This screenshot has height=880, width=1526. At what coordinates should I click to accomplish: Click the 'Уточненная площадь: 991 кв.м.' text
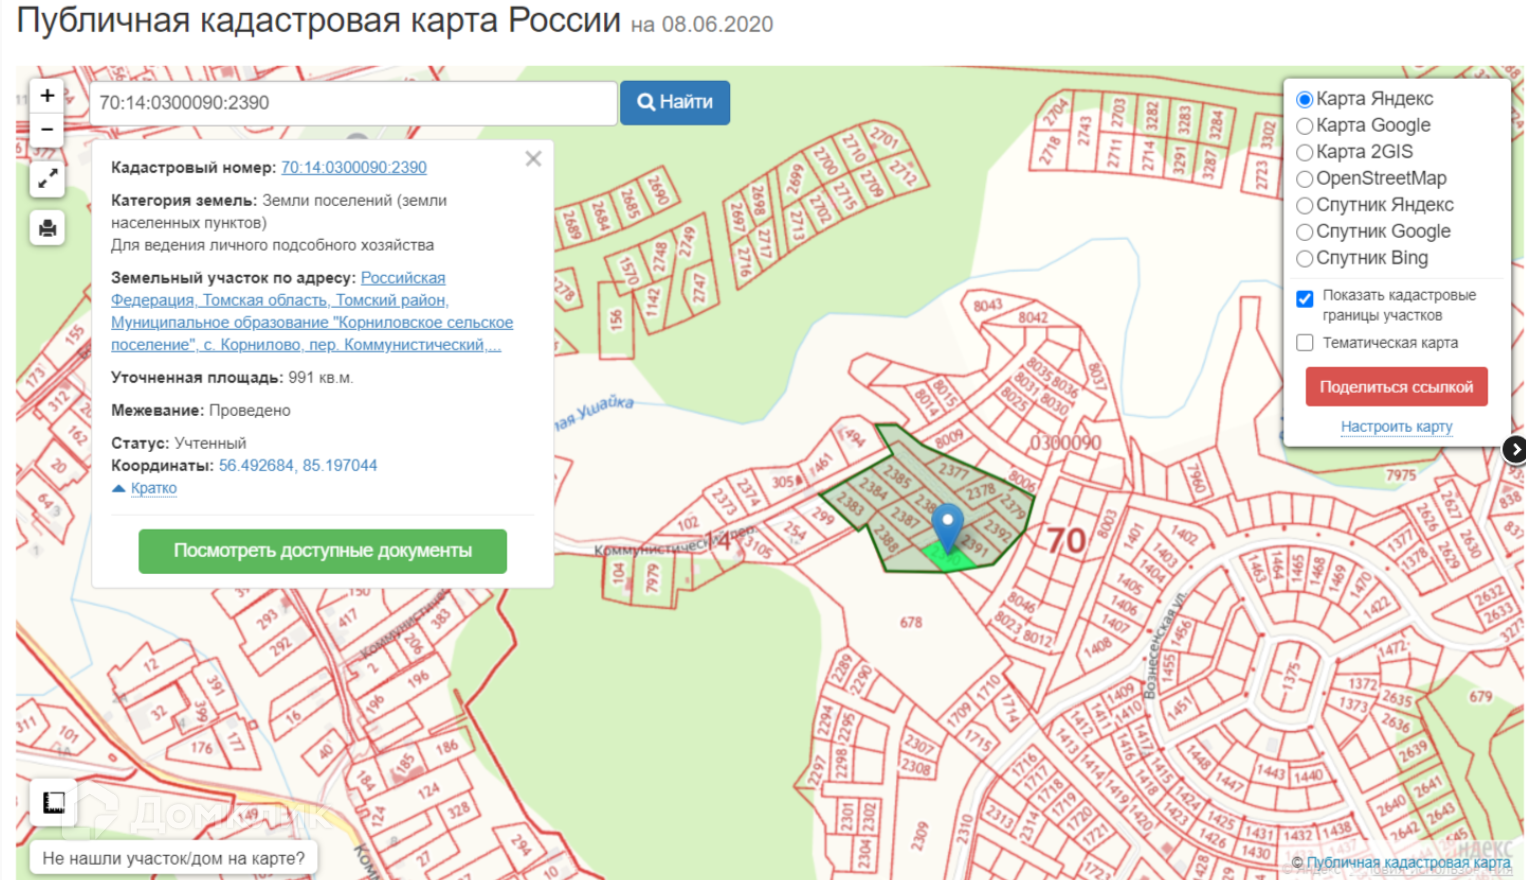tap(232, 378)
